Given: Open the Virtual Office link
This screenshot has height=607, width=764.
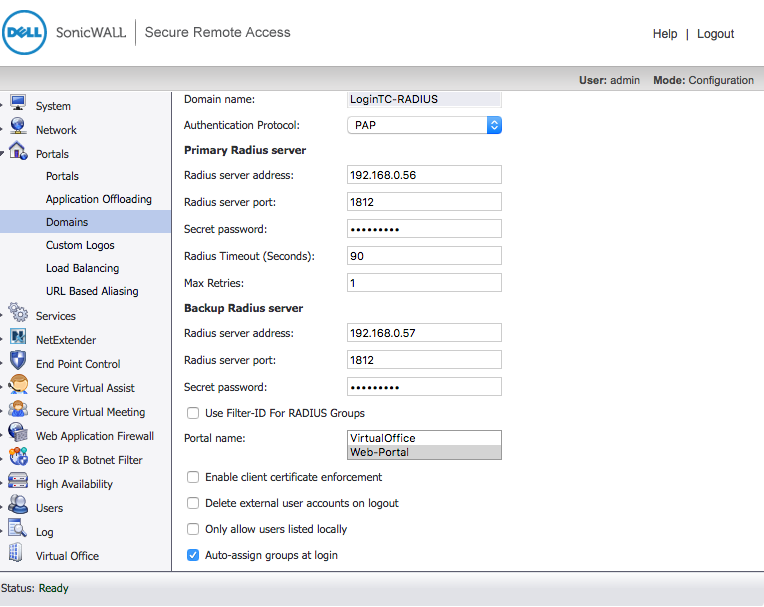Looking at the screenshot, I should click(67, 556).
